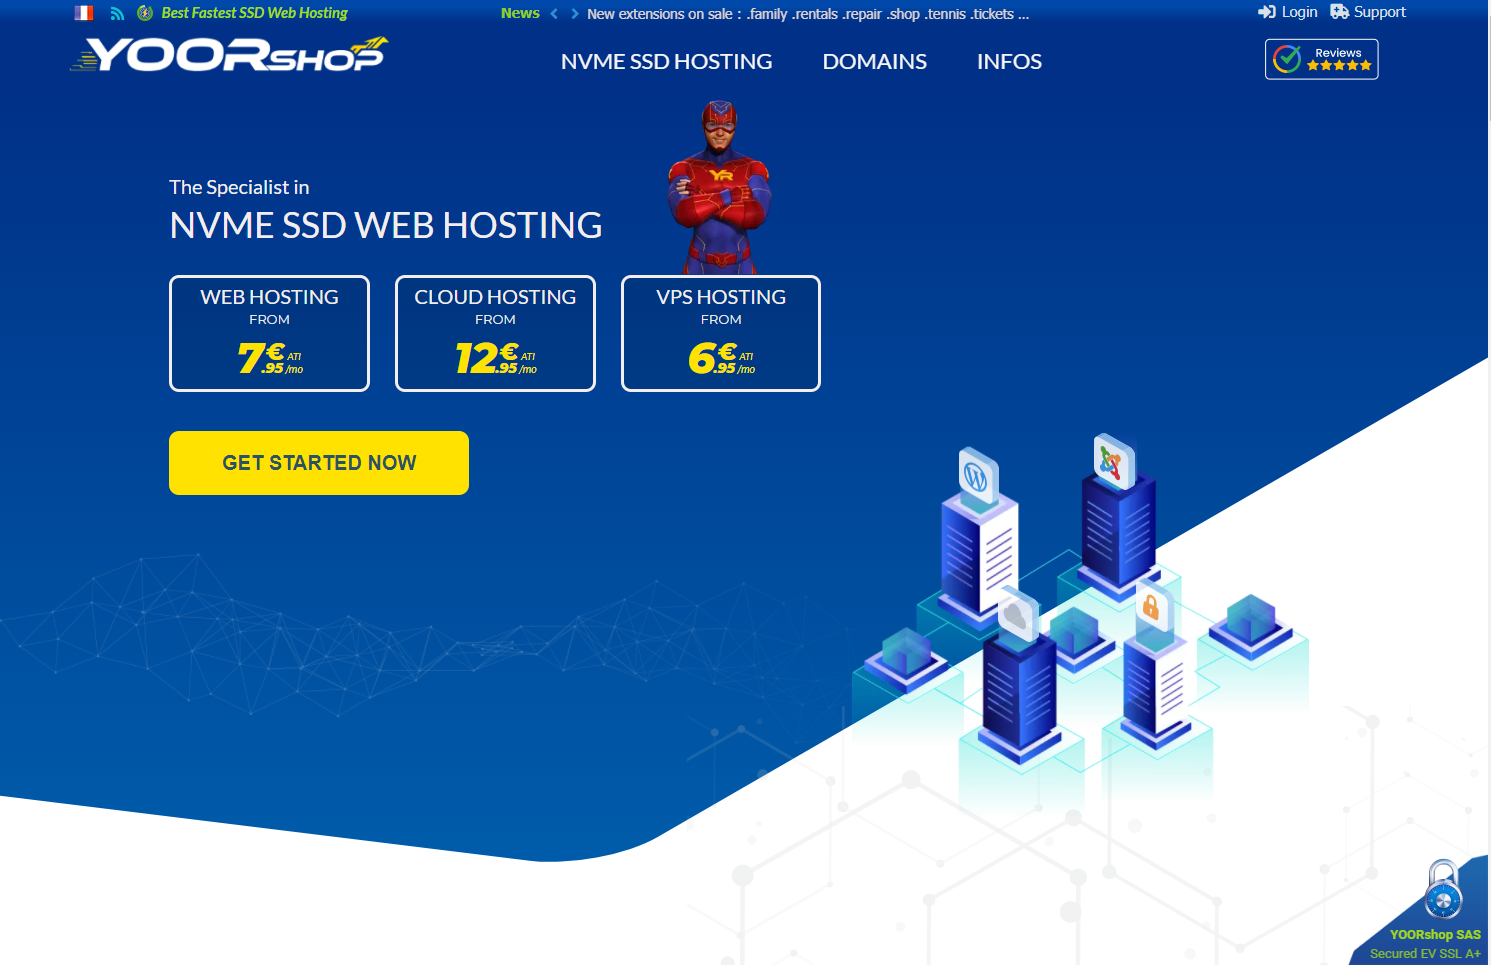Image resolution: width=1491 pixels, height=965 pixels.
Task: Click GET STARTED NOW button
Action: pyautogui.click(x=319, y=463)
